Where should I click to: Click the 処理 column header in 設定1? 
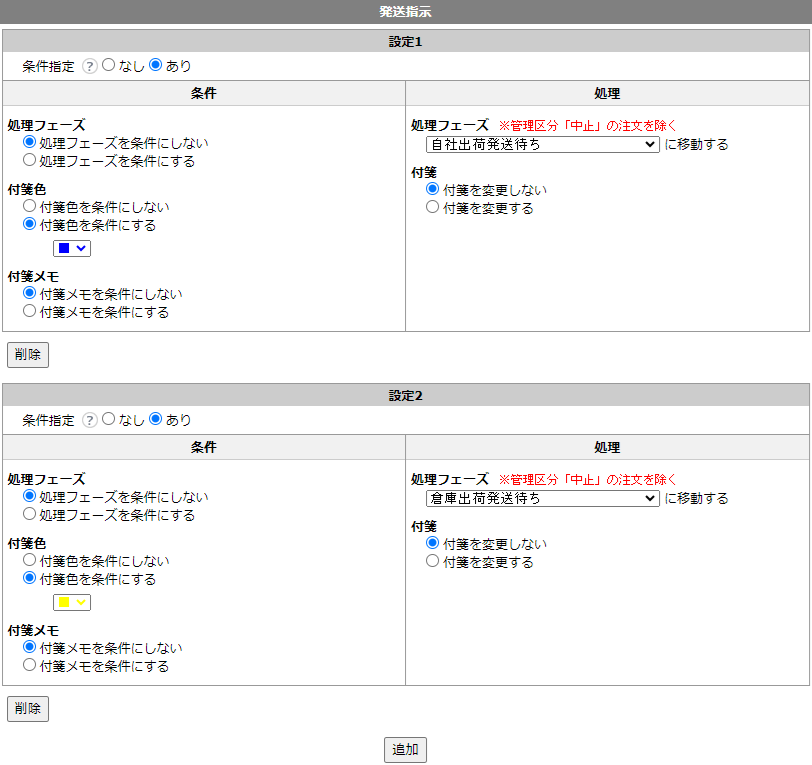(607, 93)
